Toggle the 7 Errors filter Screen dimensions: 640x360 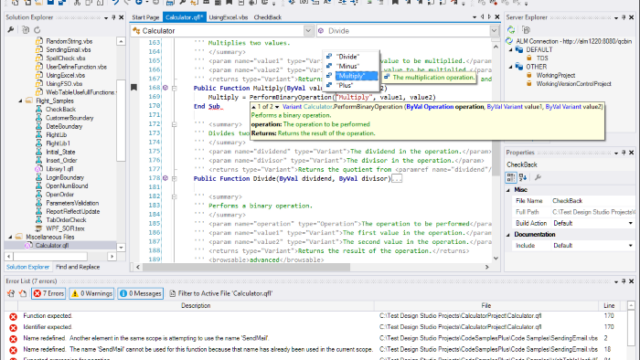click(49, 293)
